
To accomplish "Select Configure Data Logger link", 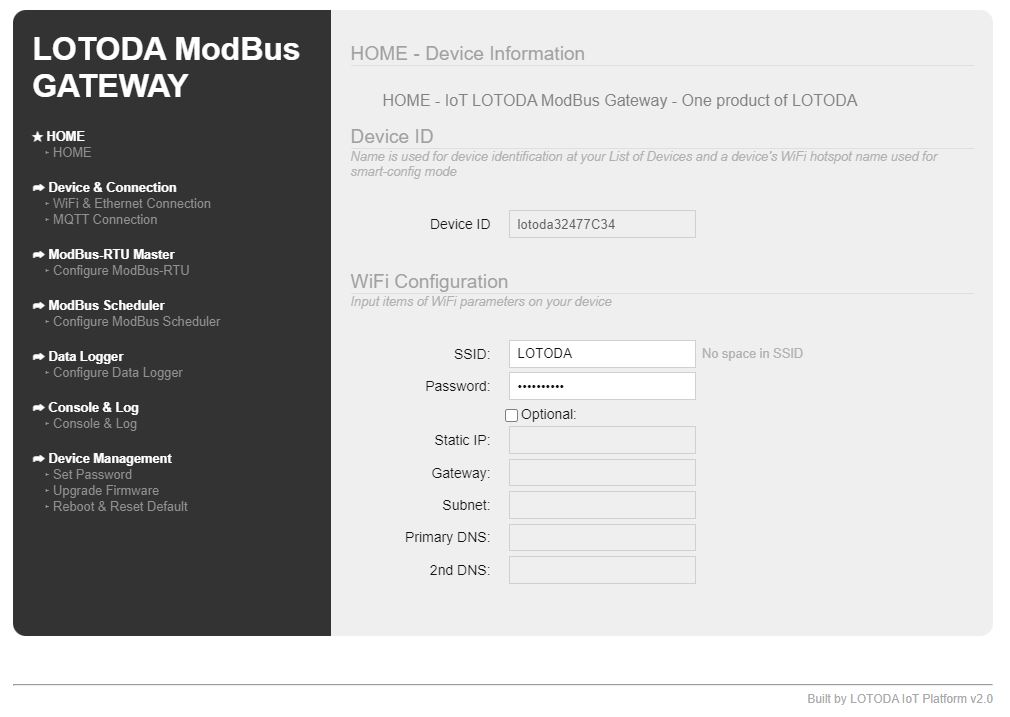I will [x=117, y=373].
